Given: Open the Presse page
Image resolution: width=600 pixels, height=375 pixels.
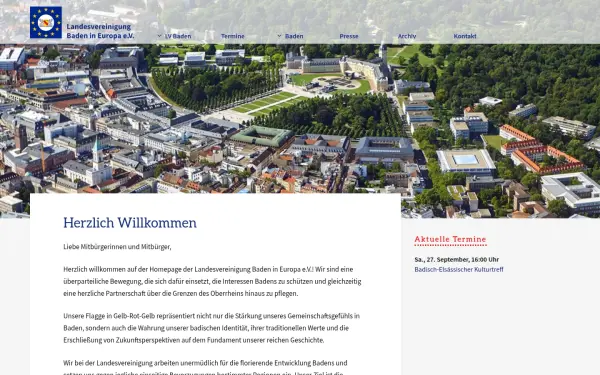Looking at the screenshot, I should [x=349, y=36].
